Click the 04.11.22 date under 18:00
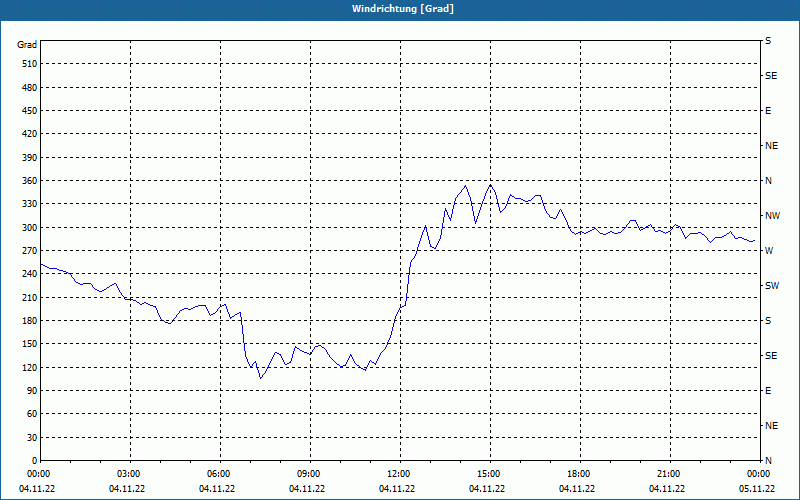This screenshot has width=800, height=500. (x=577, y=489)
